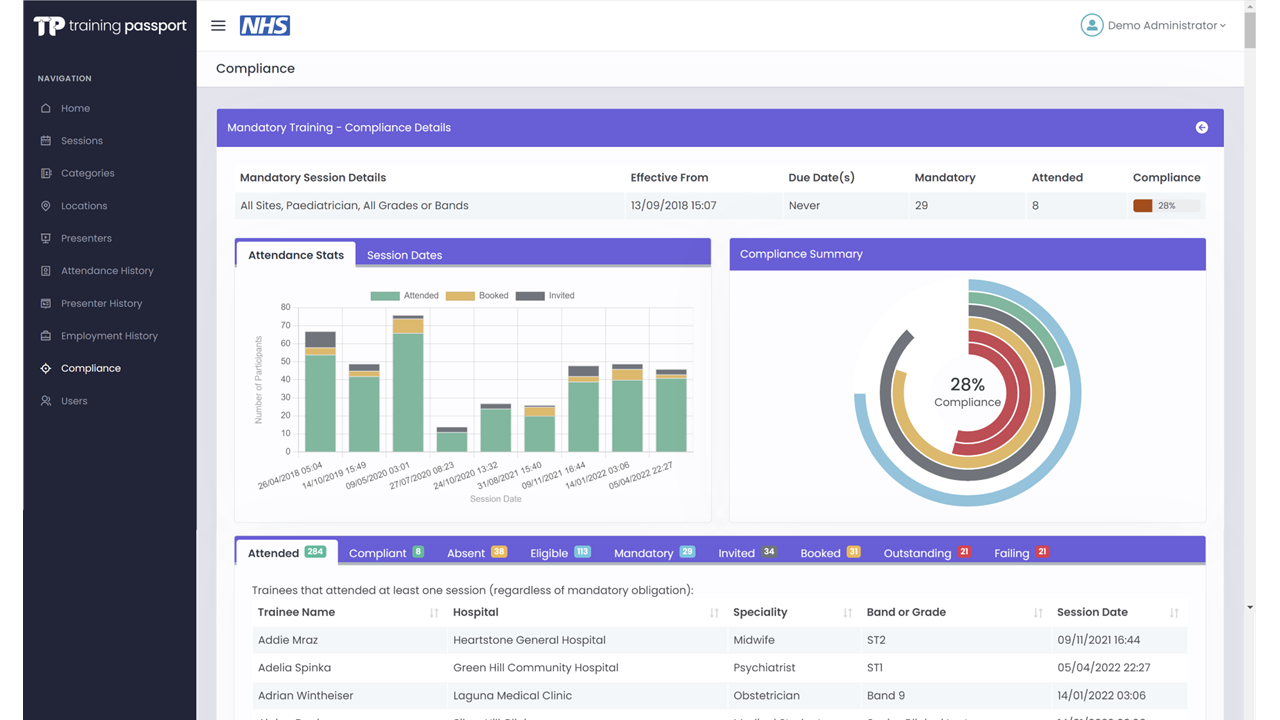Image resolution: width=1280 pixels, height=720 pixels.
Task: Open the Demo Administrator dropdown
Action: 1166,26
